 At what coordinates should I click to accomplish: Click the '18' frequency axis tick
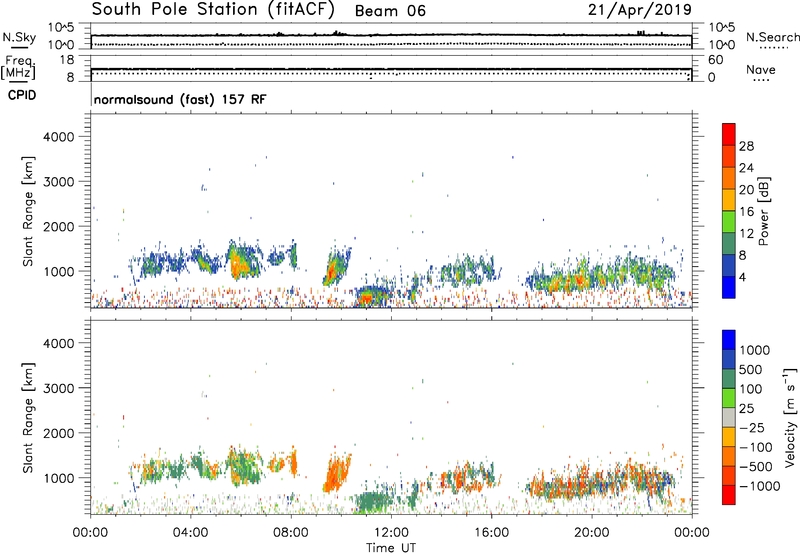[x=67, y=60]
